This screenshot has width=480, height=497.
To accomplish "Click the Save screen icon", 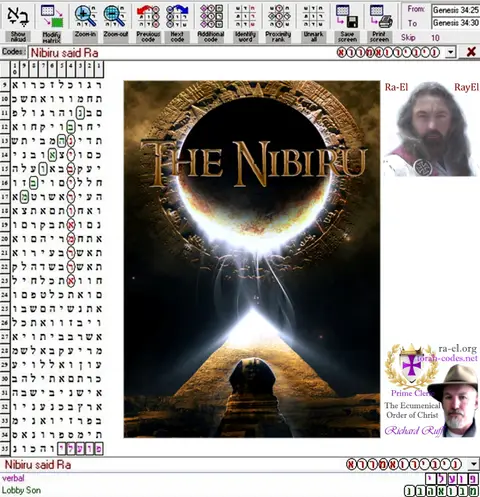I will pos(347,16).
